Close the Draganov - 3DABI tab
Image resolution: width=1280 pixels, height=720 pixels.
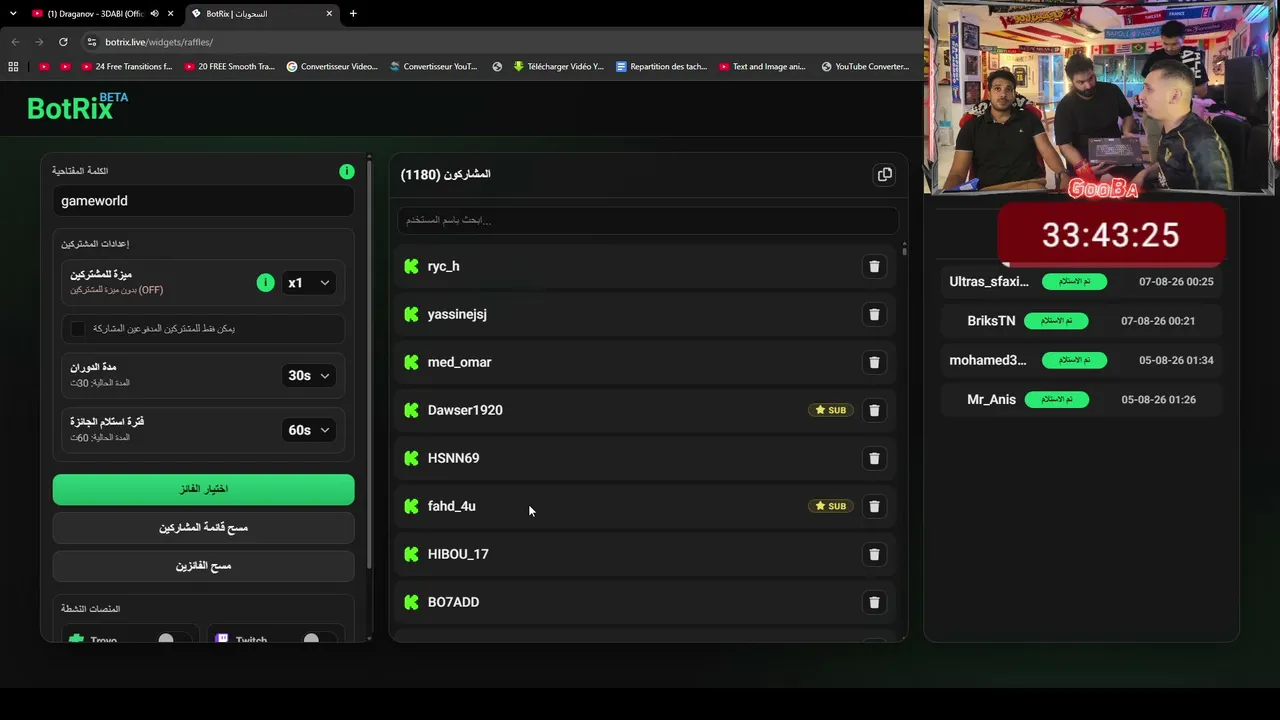[171, 14]
